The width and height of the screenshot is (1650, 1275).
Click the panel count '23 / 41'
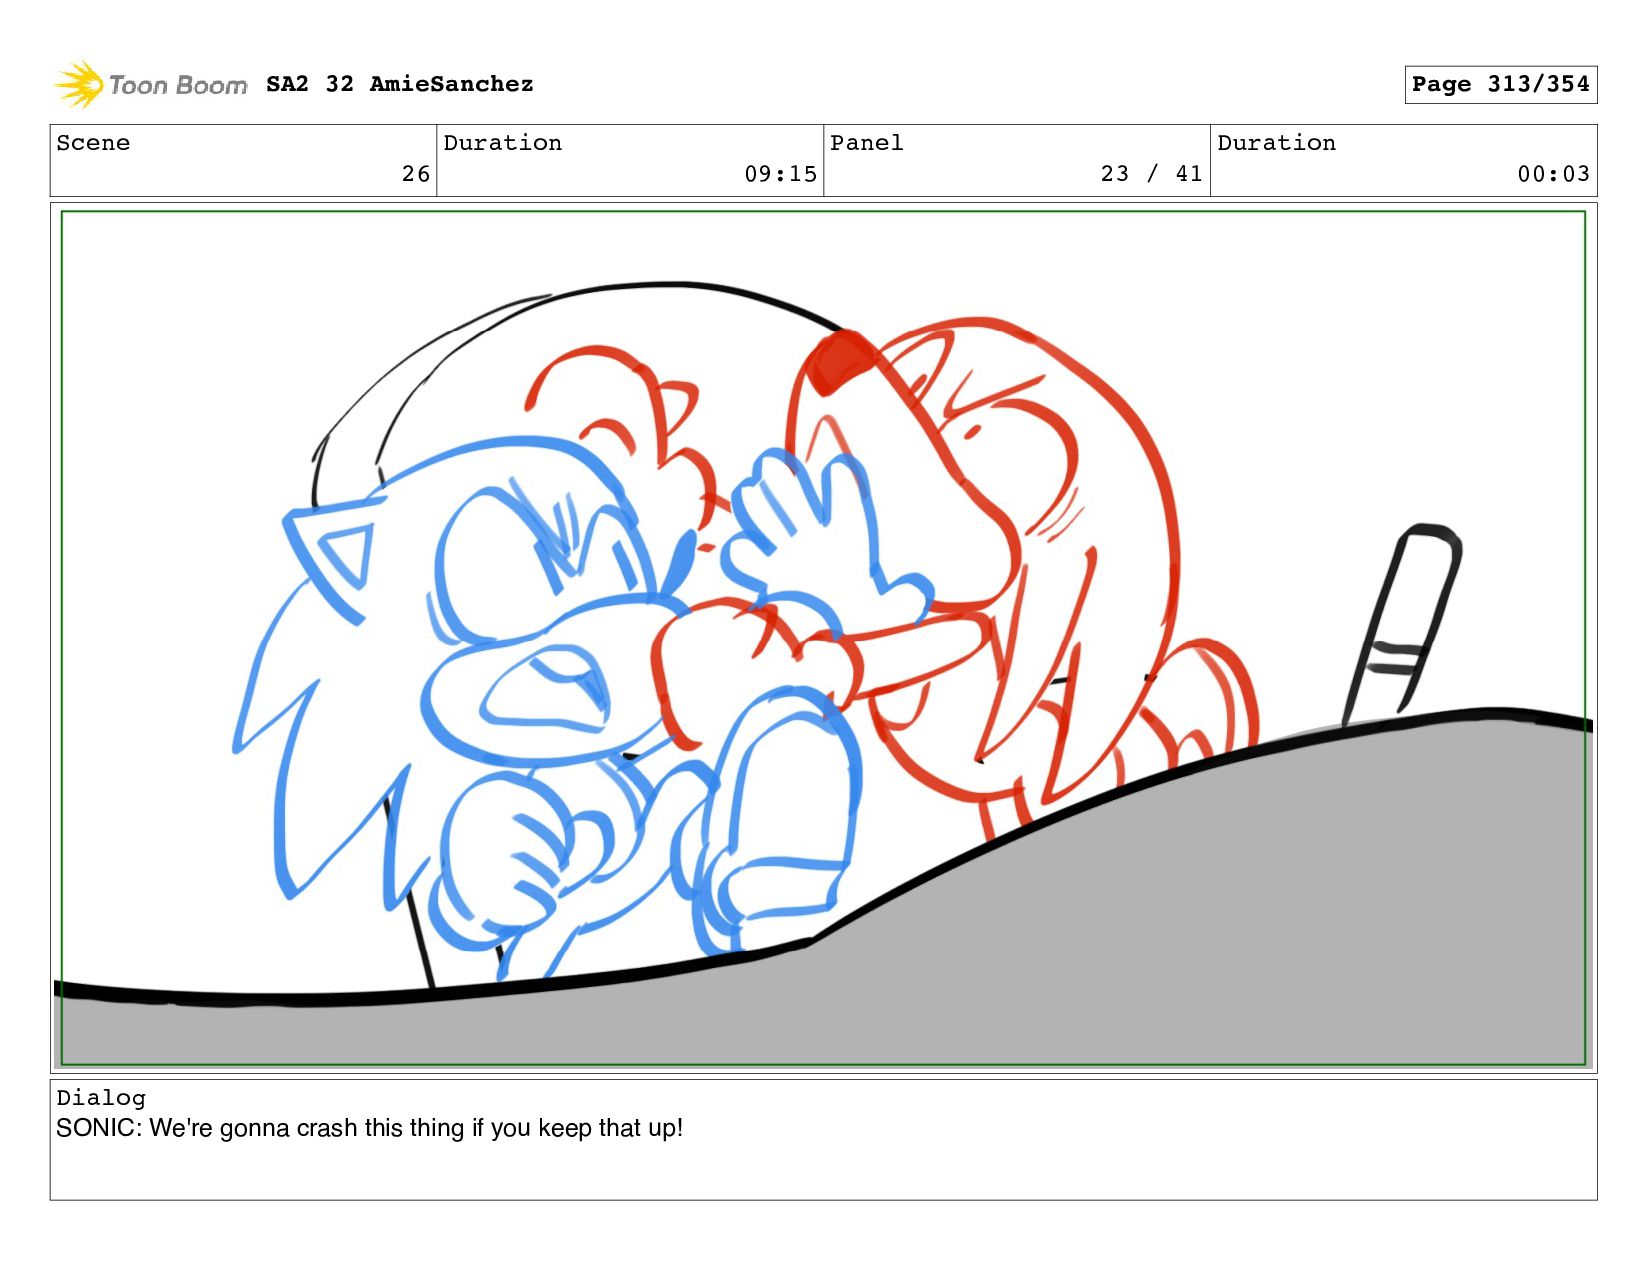[1151, 174]
